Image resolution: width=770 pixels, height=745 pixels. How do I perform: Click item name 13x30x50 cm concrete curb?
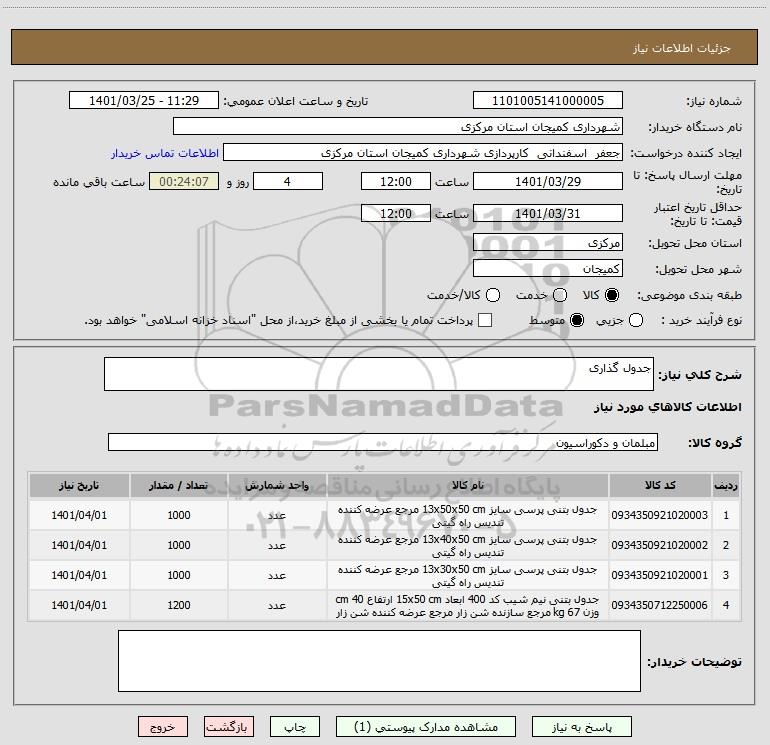[x=468, y=576]
